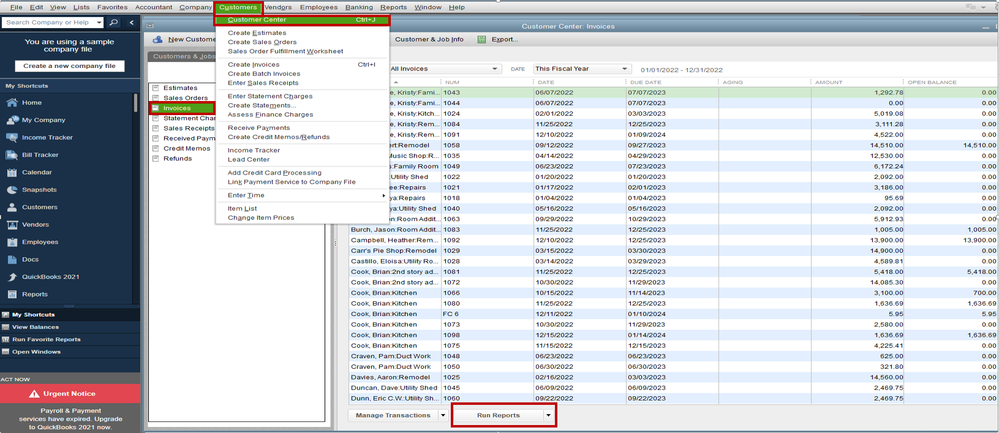Screen dimensions: 999x433
Task: Open Snapshots from the sidebar
Action: click(39, 190)
